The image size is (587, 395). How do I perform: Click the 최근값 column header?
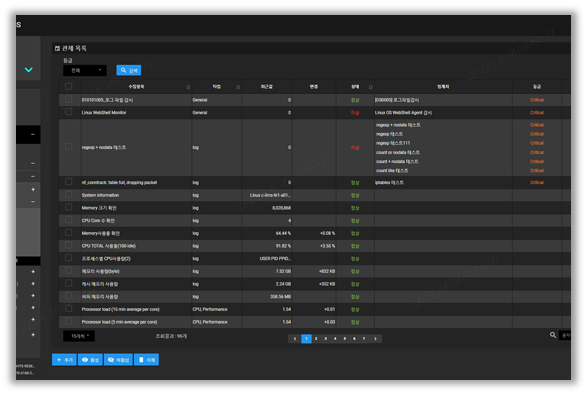coord(267,87)
